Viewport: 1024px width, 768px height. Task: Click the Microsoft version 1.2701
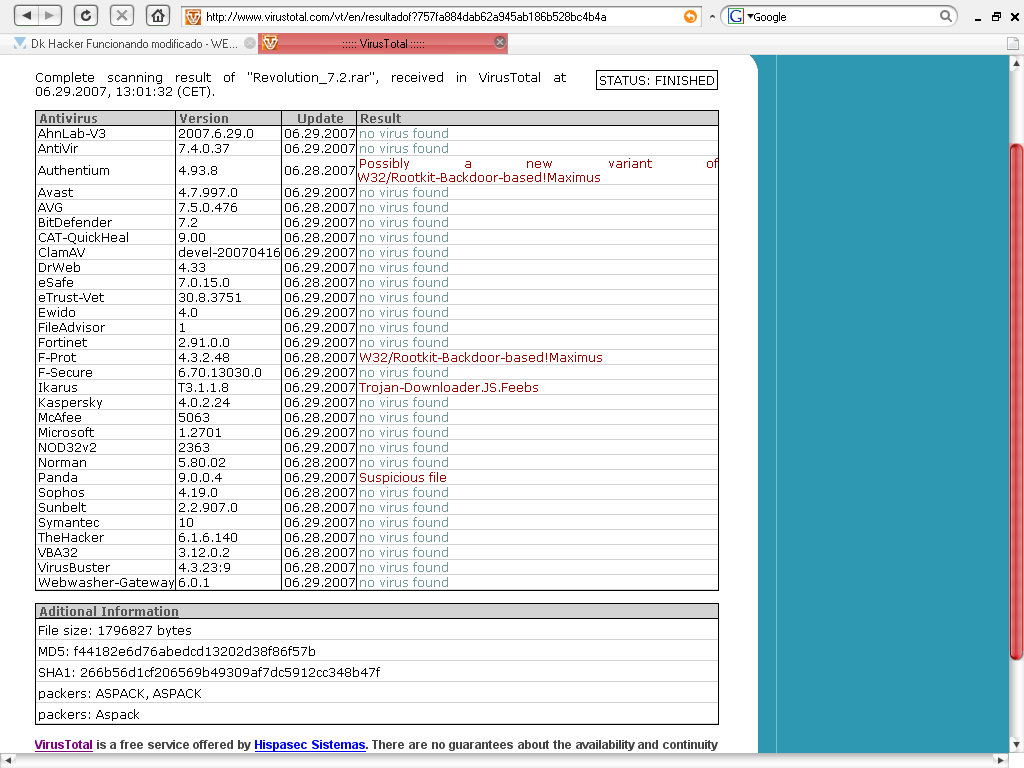click(200, 432)
